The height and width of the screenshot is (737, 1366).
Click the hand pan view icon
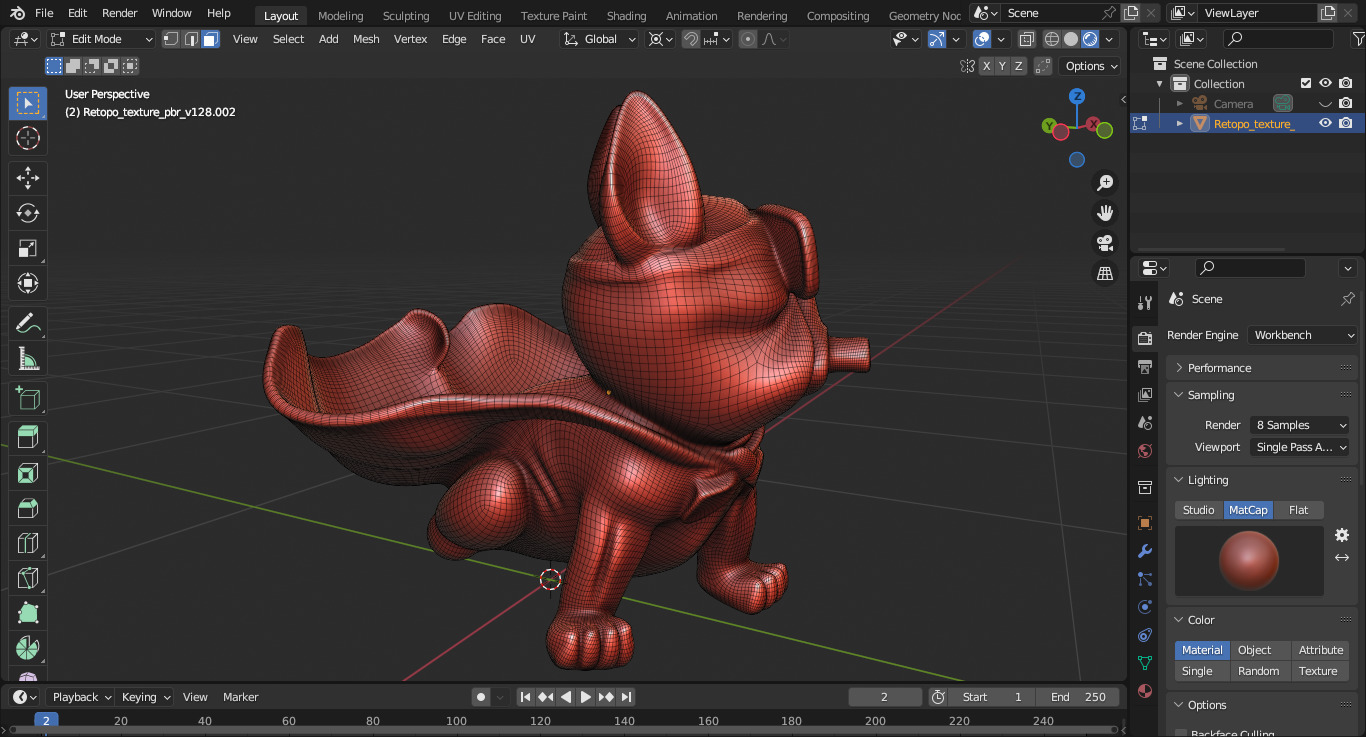coord(1105,213)
